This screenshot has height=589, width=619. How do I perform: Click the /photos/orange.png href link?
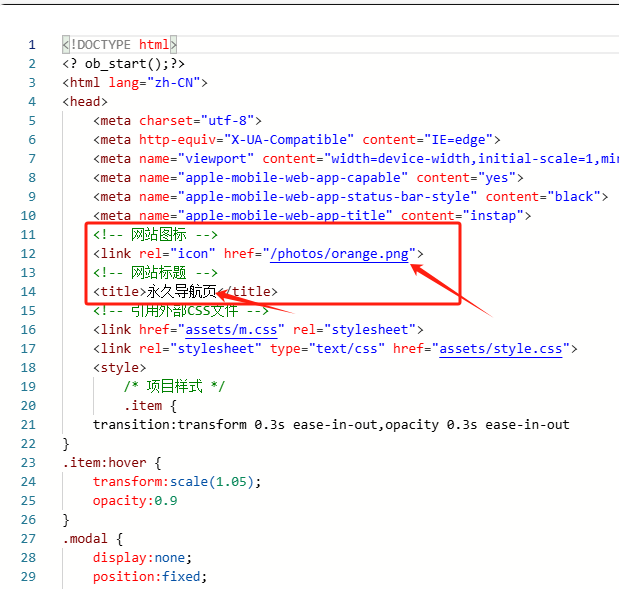point(340,254)
